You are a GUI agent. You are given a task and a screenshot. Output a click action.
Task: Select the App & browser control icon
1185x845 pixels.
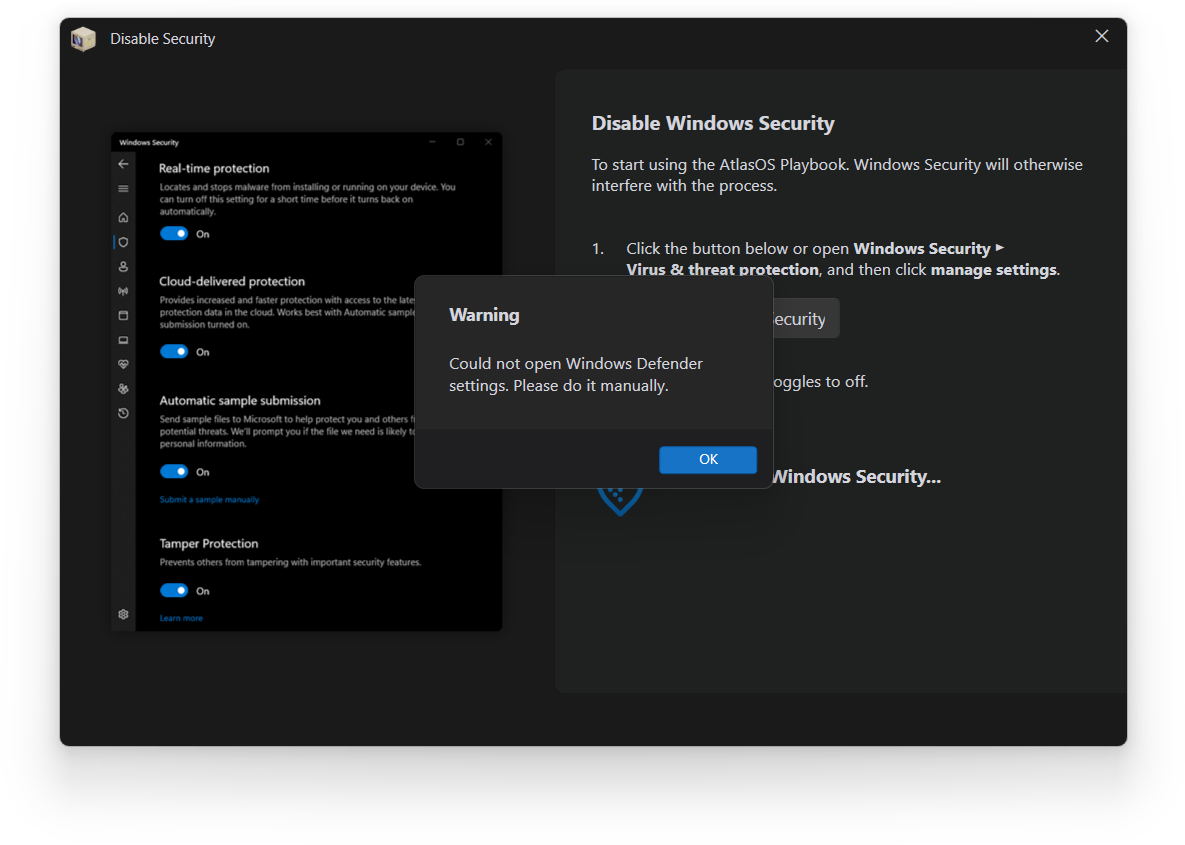pyautogui.click(x=122, y=315)
